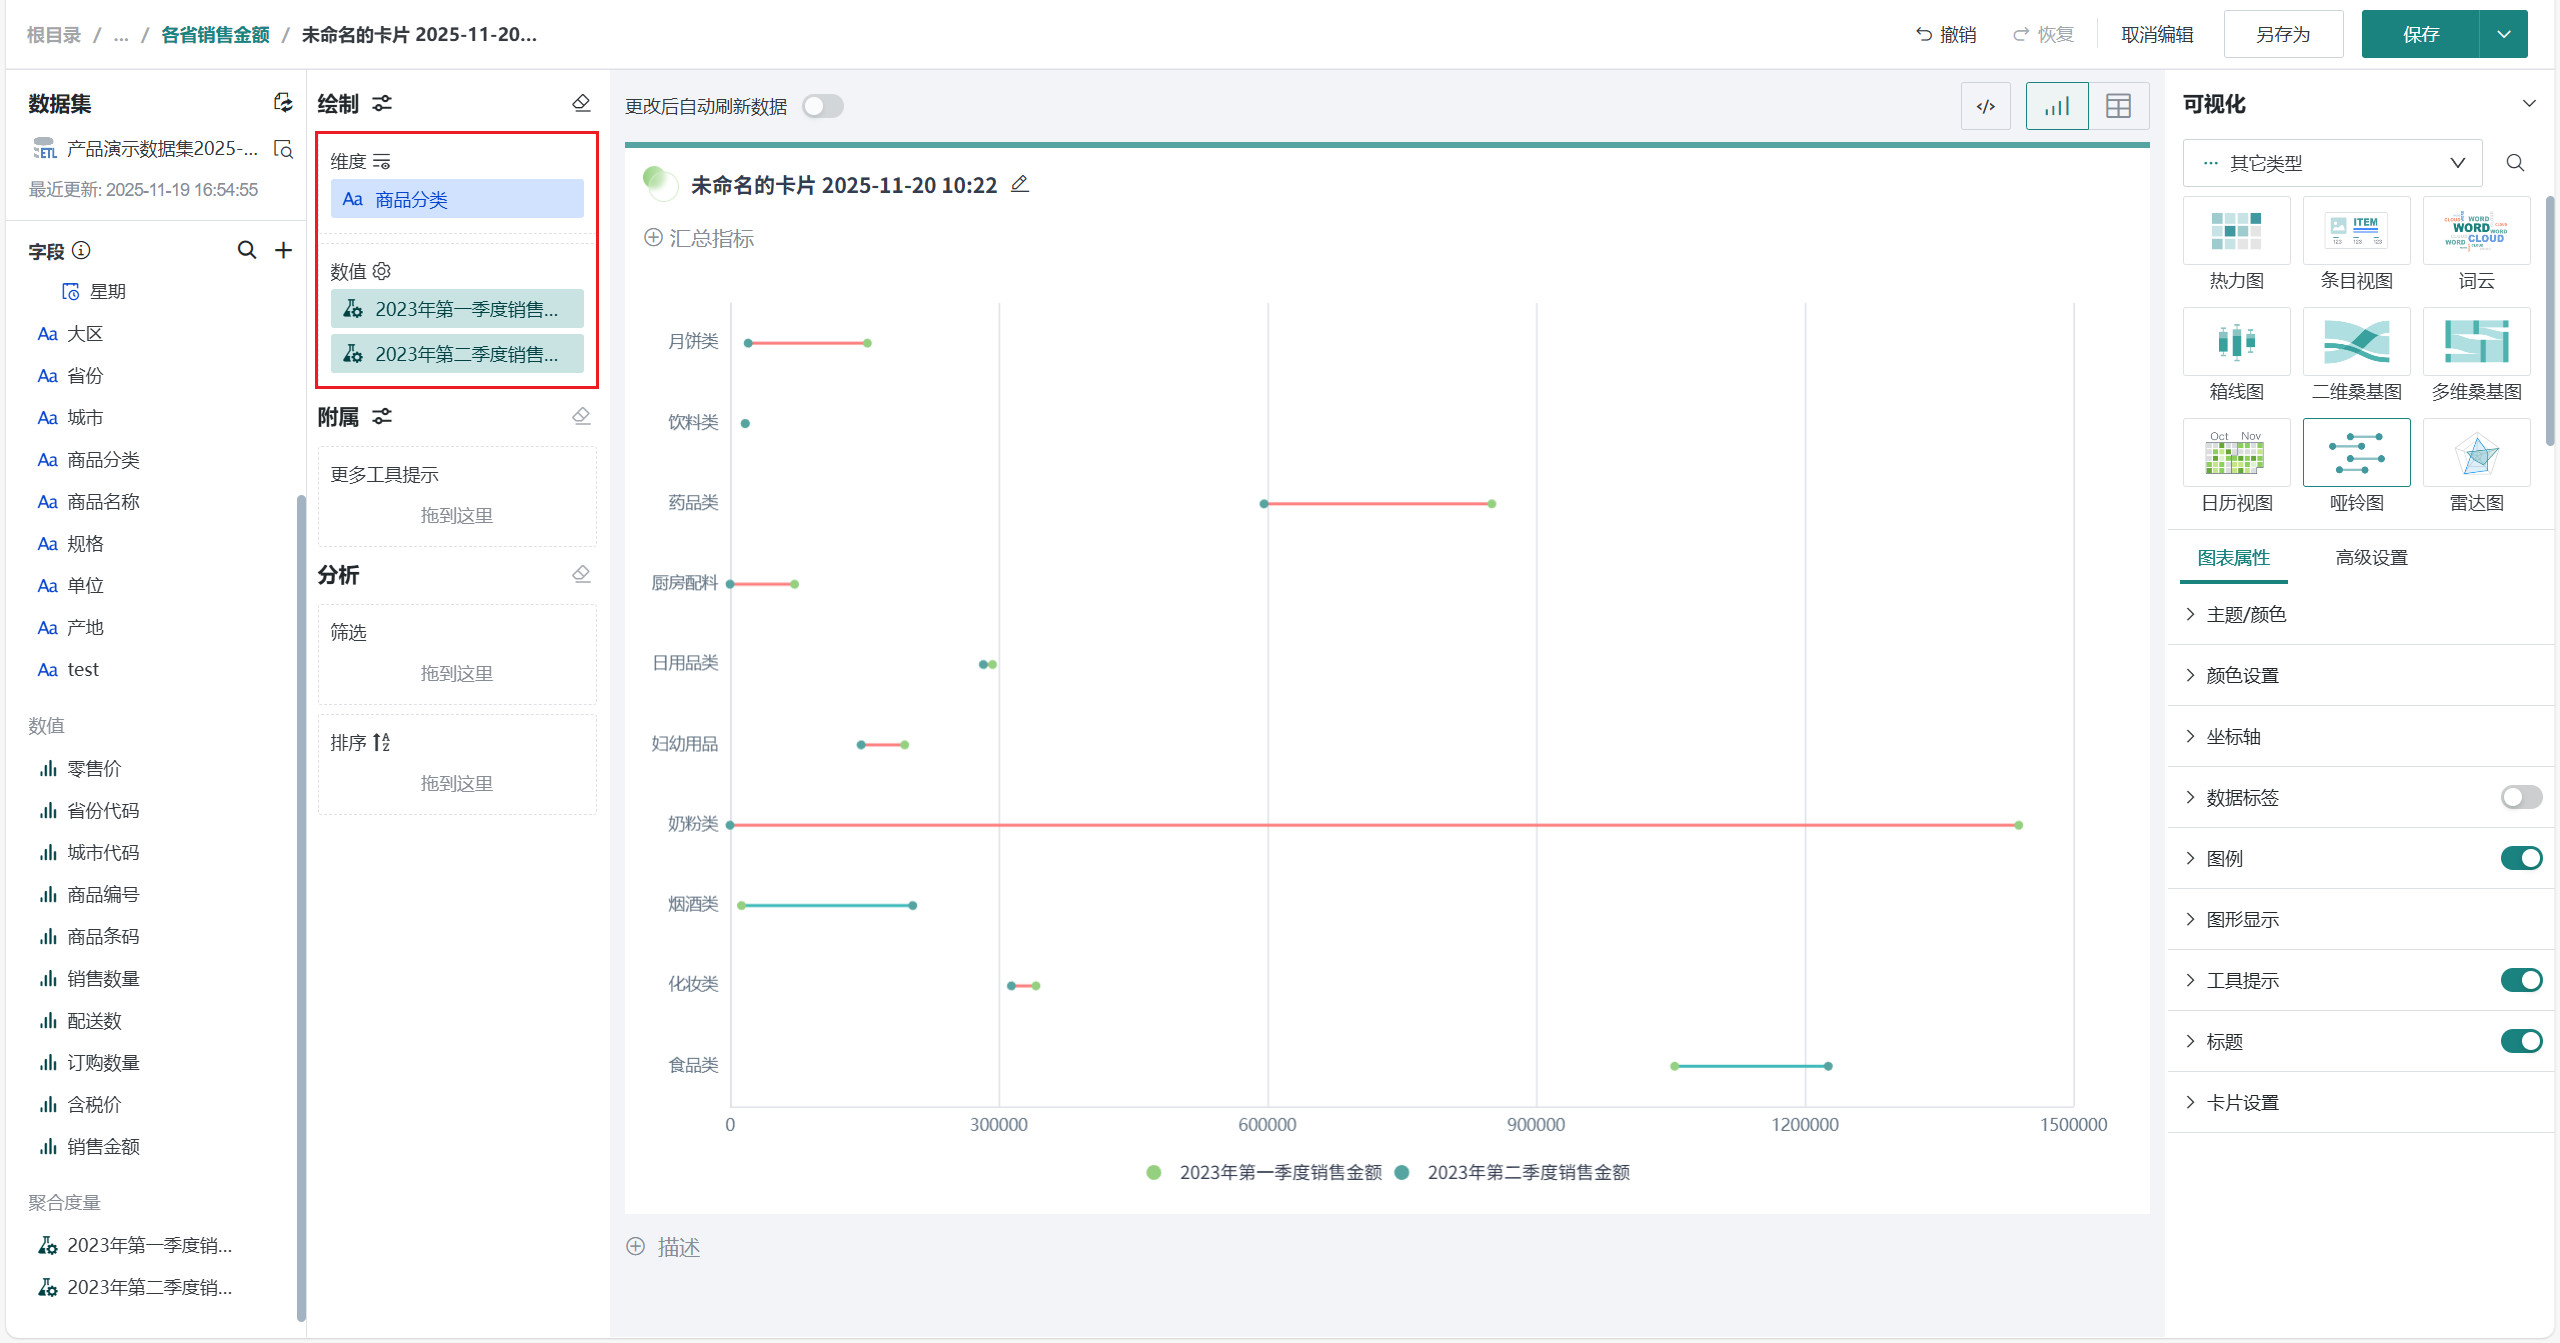Choose the box plot chart icon
The width and height of the screenshot is (2560, 1343).
coord(2236,342)
